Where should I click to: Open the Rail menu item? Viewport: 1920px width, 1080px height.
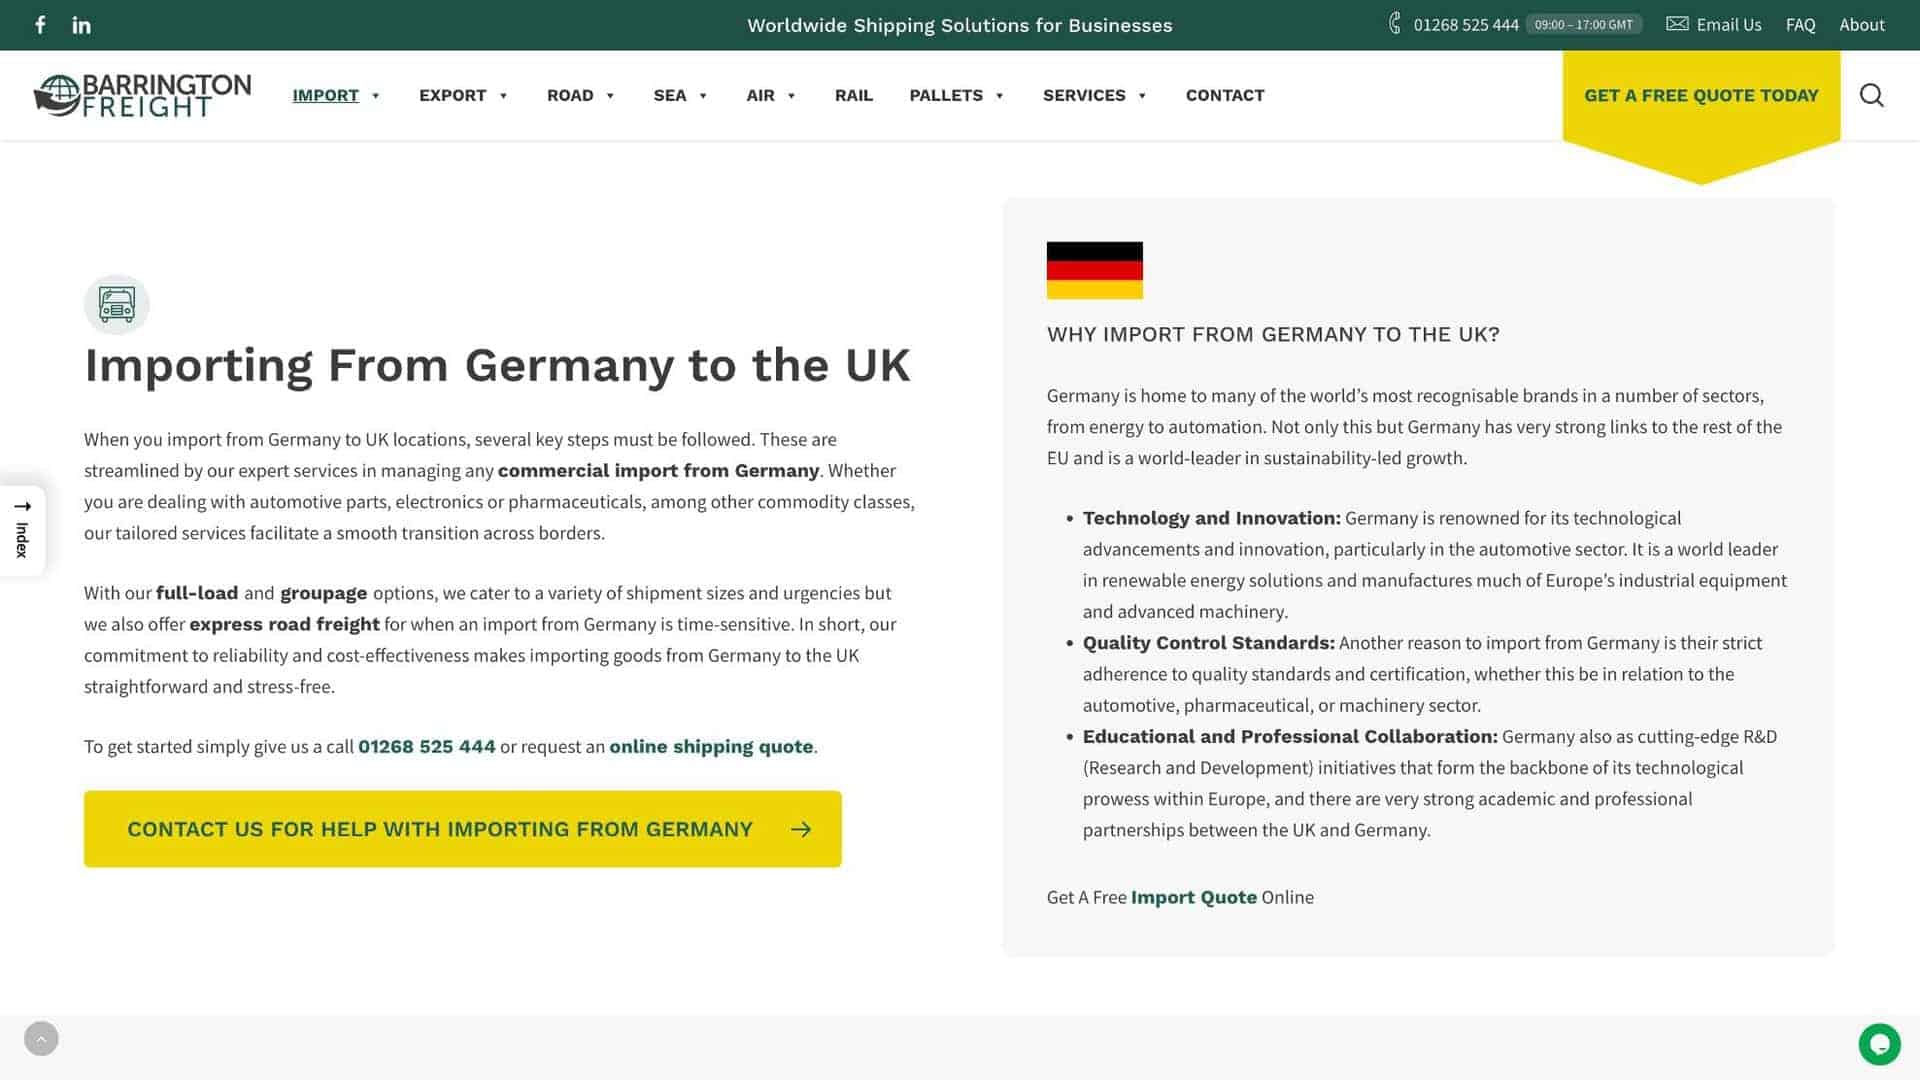pyautogui.click(x=853, y=95)
